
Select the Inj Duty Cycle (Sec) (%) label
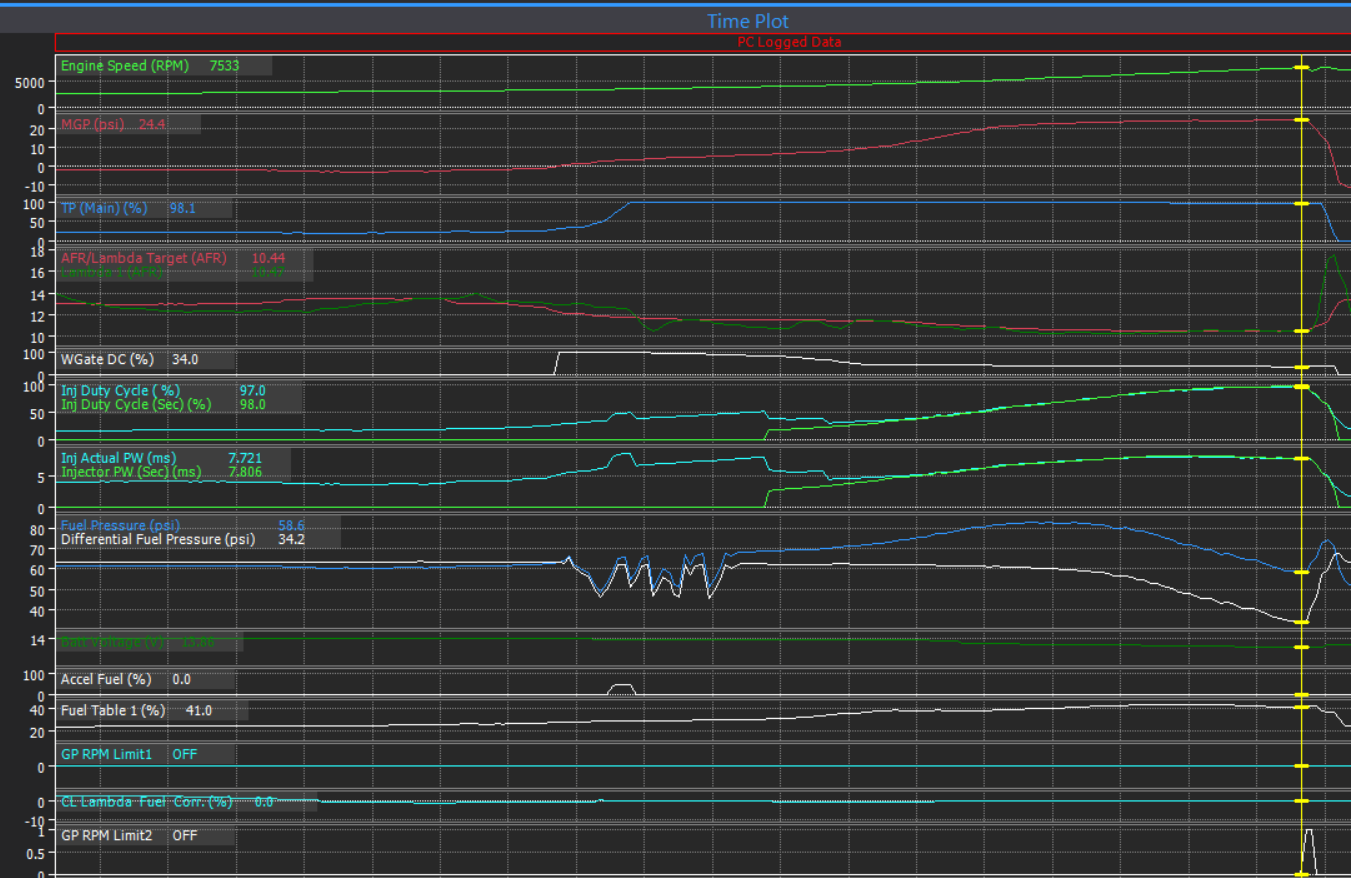pyautogui.click(x=137, y=404)
